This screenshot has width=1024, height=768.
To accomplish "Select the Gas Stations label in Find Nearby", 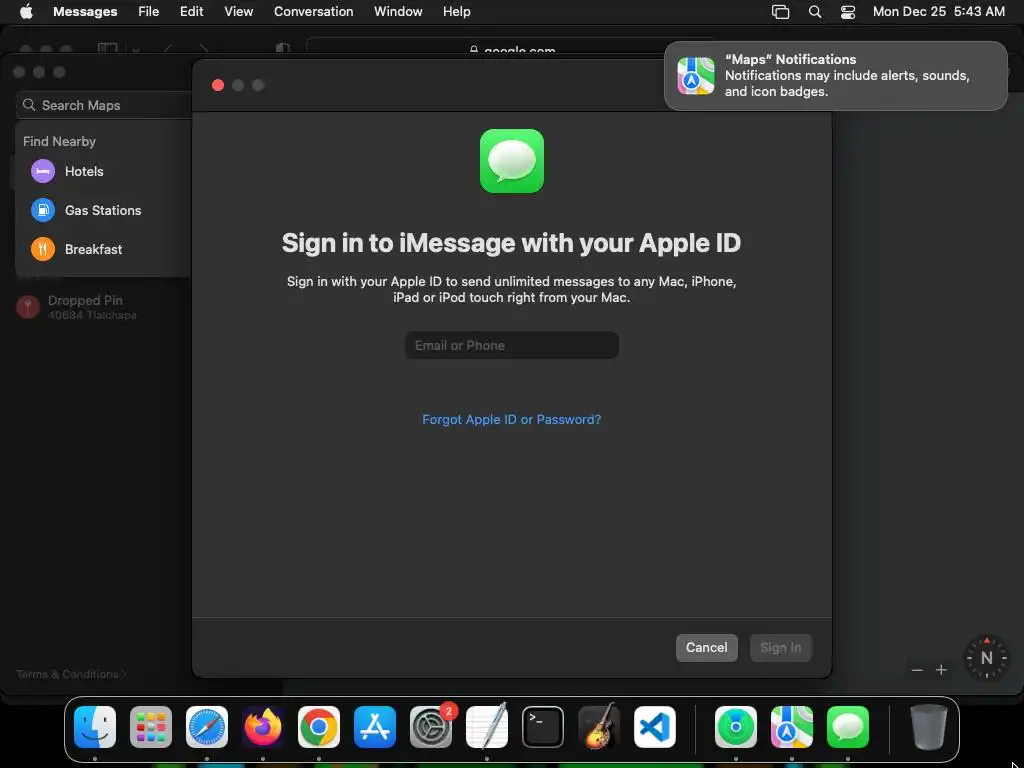I will (x=103, y=210).
